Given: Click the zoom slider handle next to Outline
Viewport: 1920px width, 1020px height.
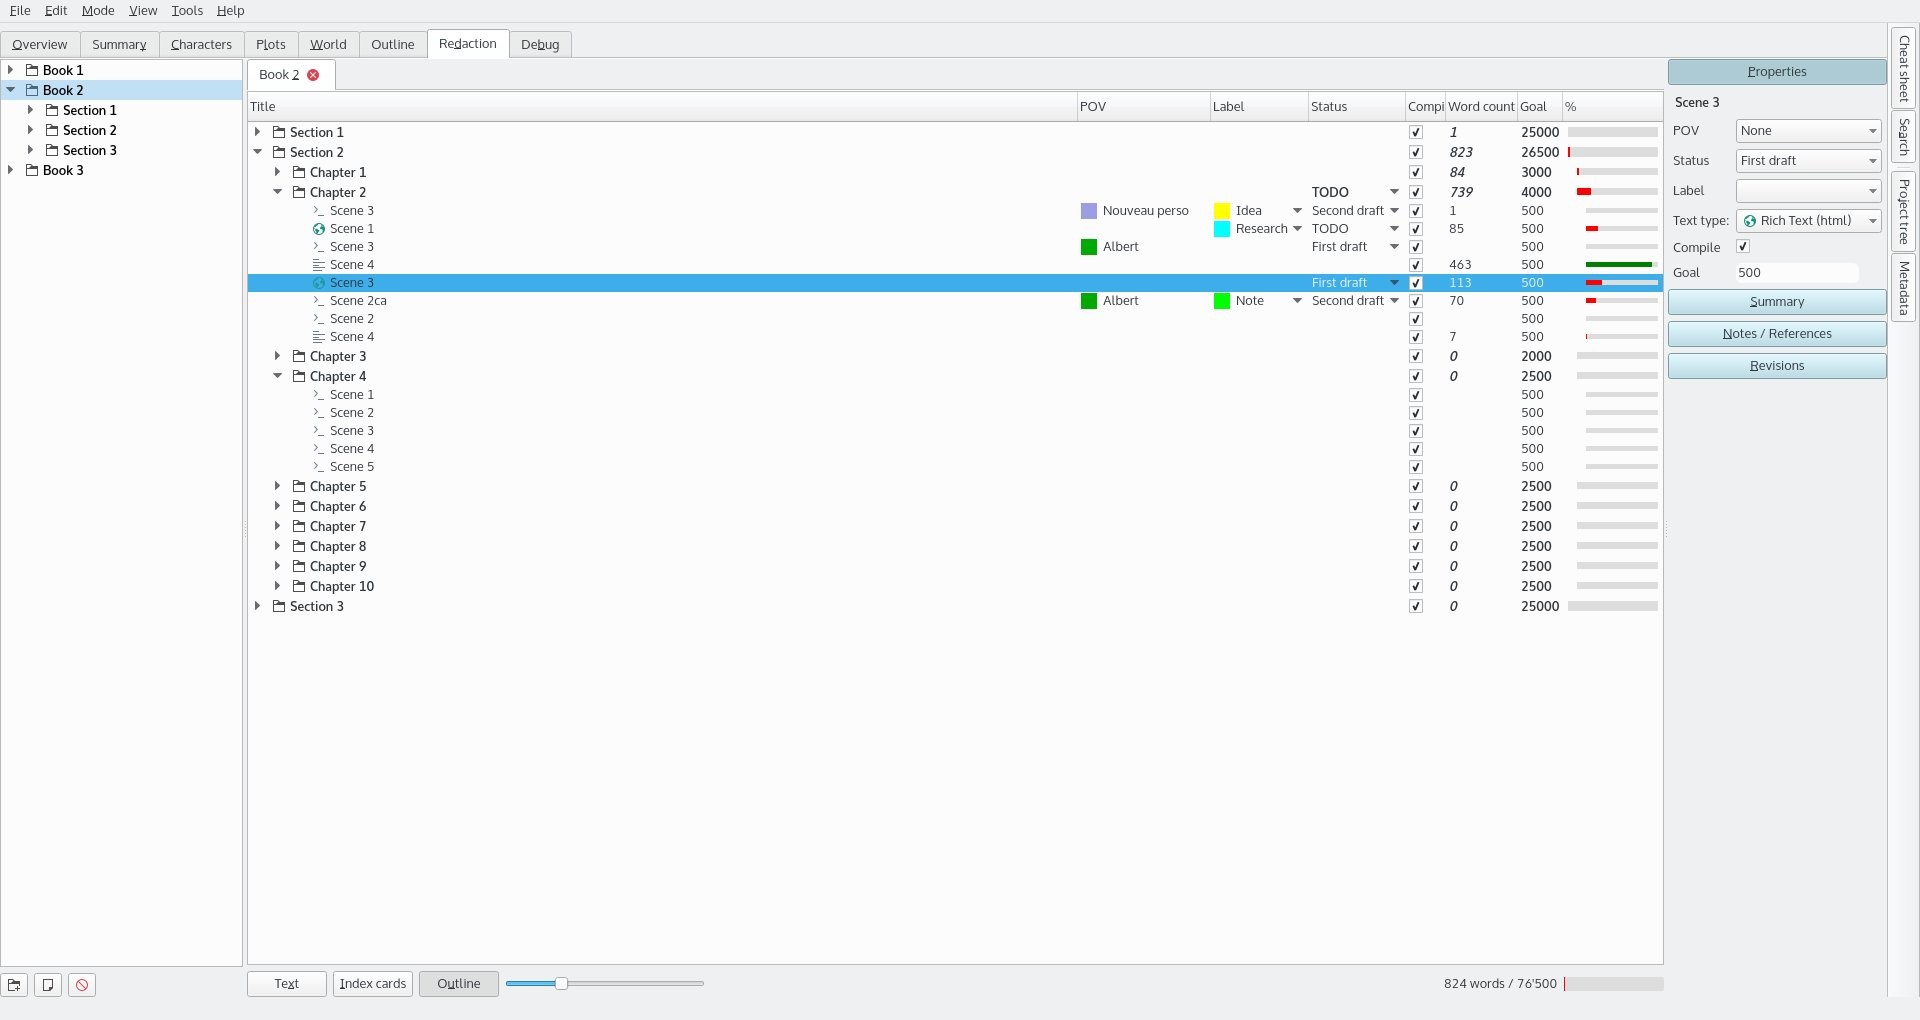Looking at the screenshot, I should pyautogui.click(x=561, y=984).
